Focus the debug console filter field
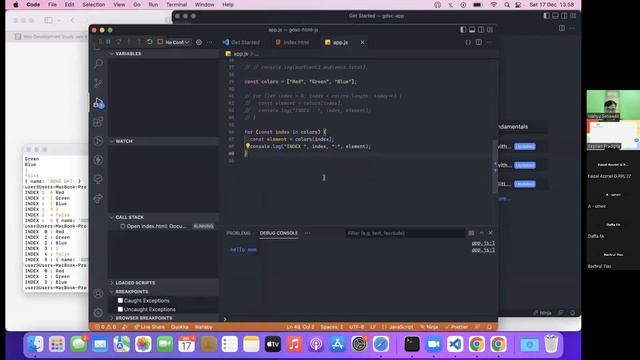The width and height of the screenshot is (640, 360). [405, 233]
